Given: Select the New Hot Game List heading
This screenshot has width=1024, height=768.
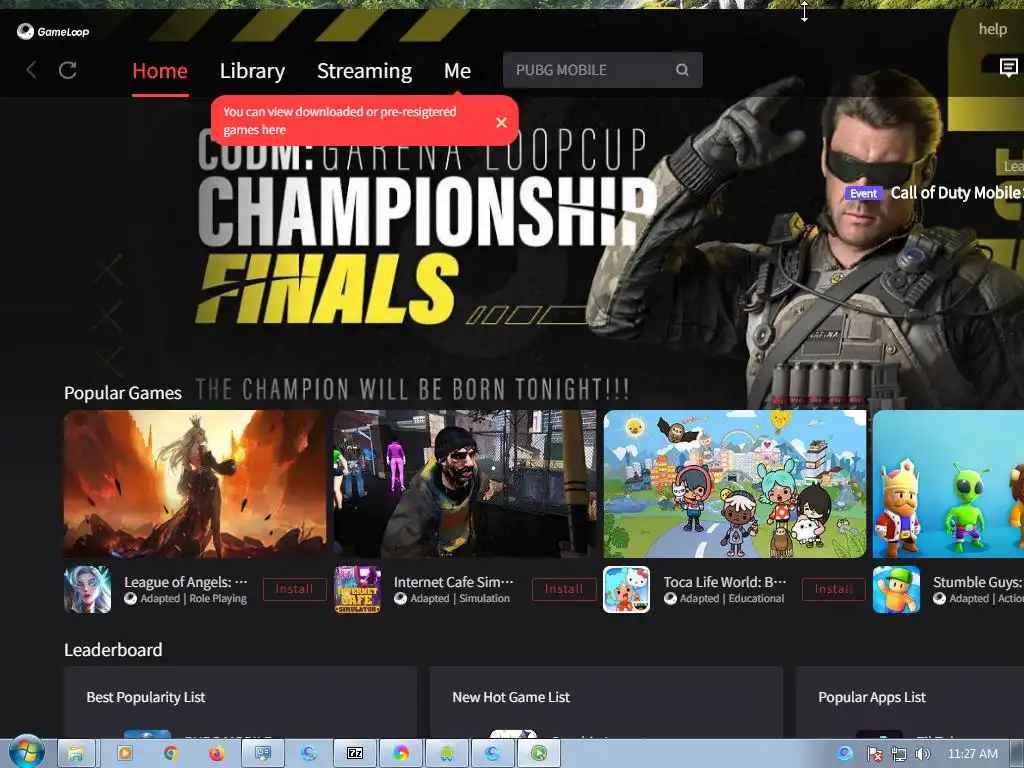Looking at the screenshot, I should (x=511, y=697).
